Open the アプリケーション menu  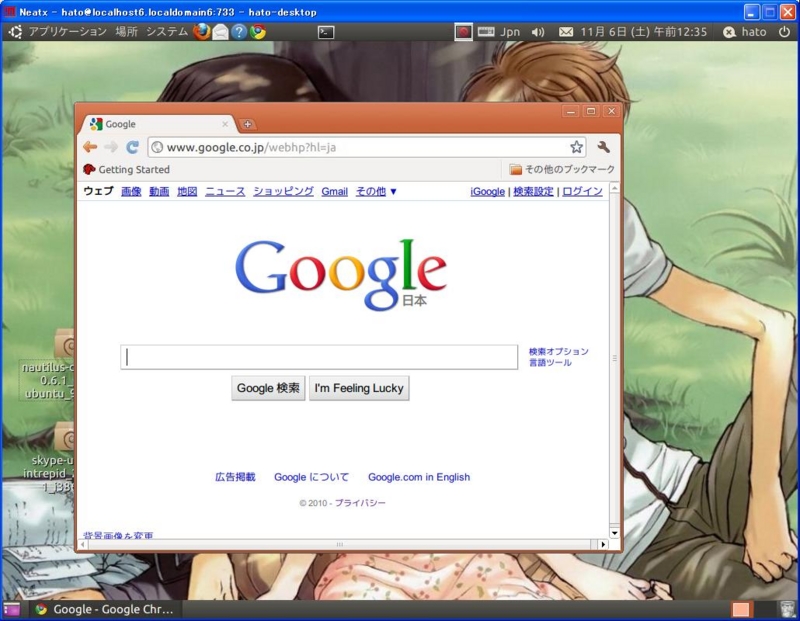[x=68, y=32]
